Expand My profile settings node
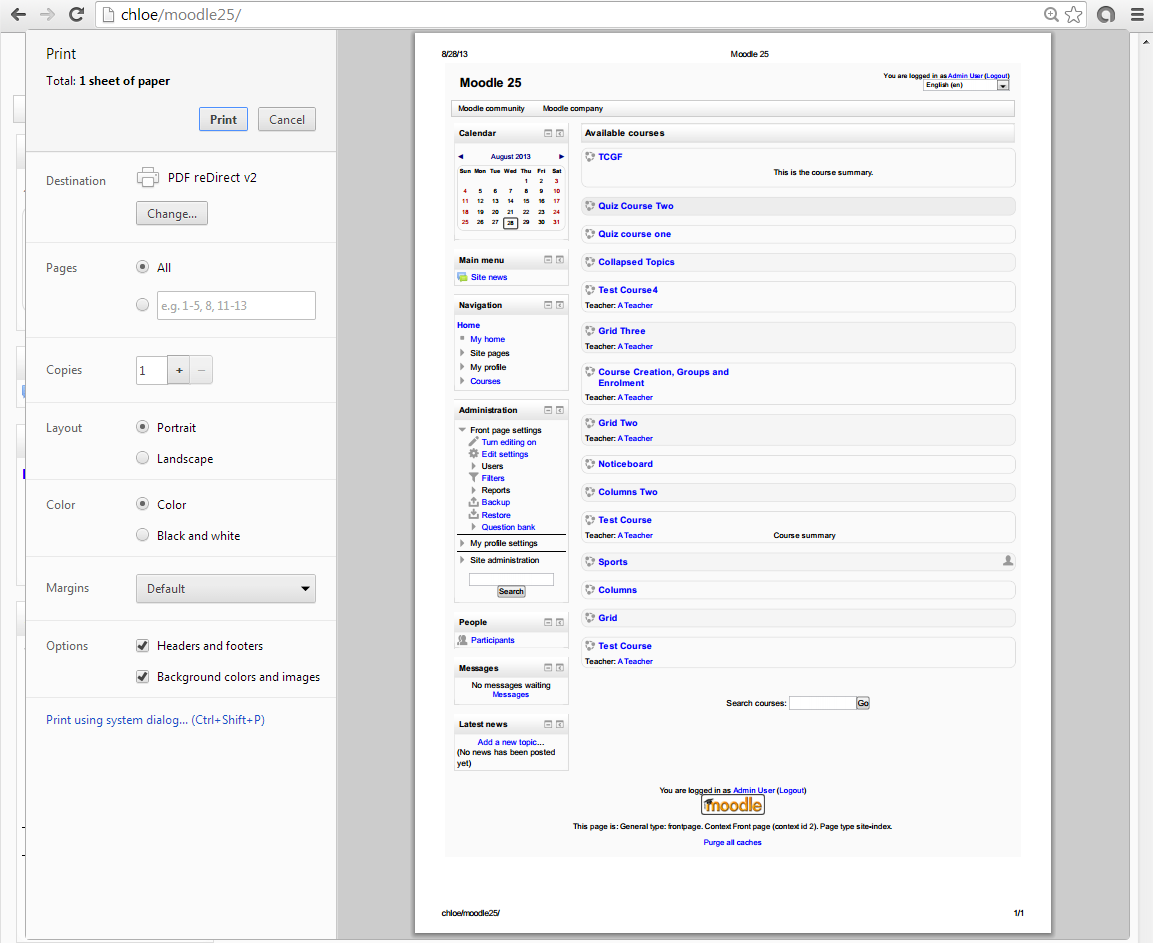1153x943 pixels. 462,544
